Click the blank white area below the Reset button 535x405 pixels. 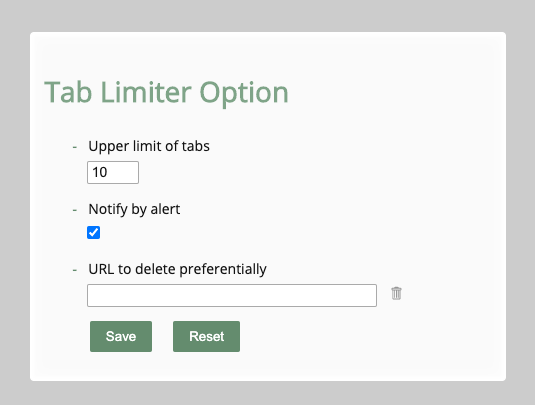206,366
